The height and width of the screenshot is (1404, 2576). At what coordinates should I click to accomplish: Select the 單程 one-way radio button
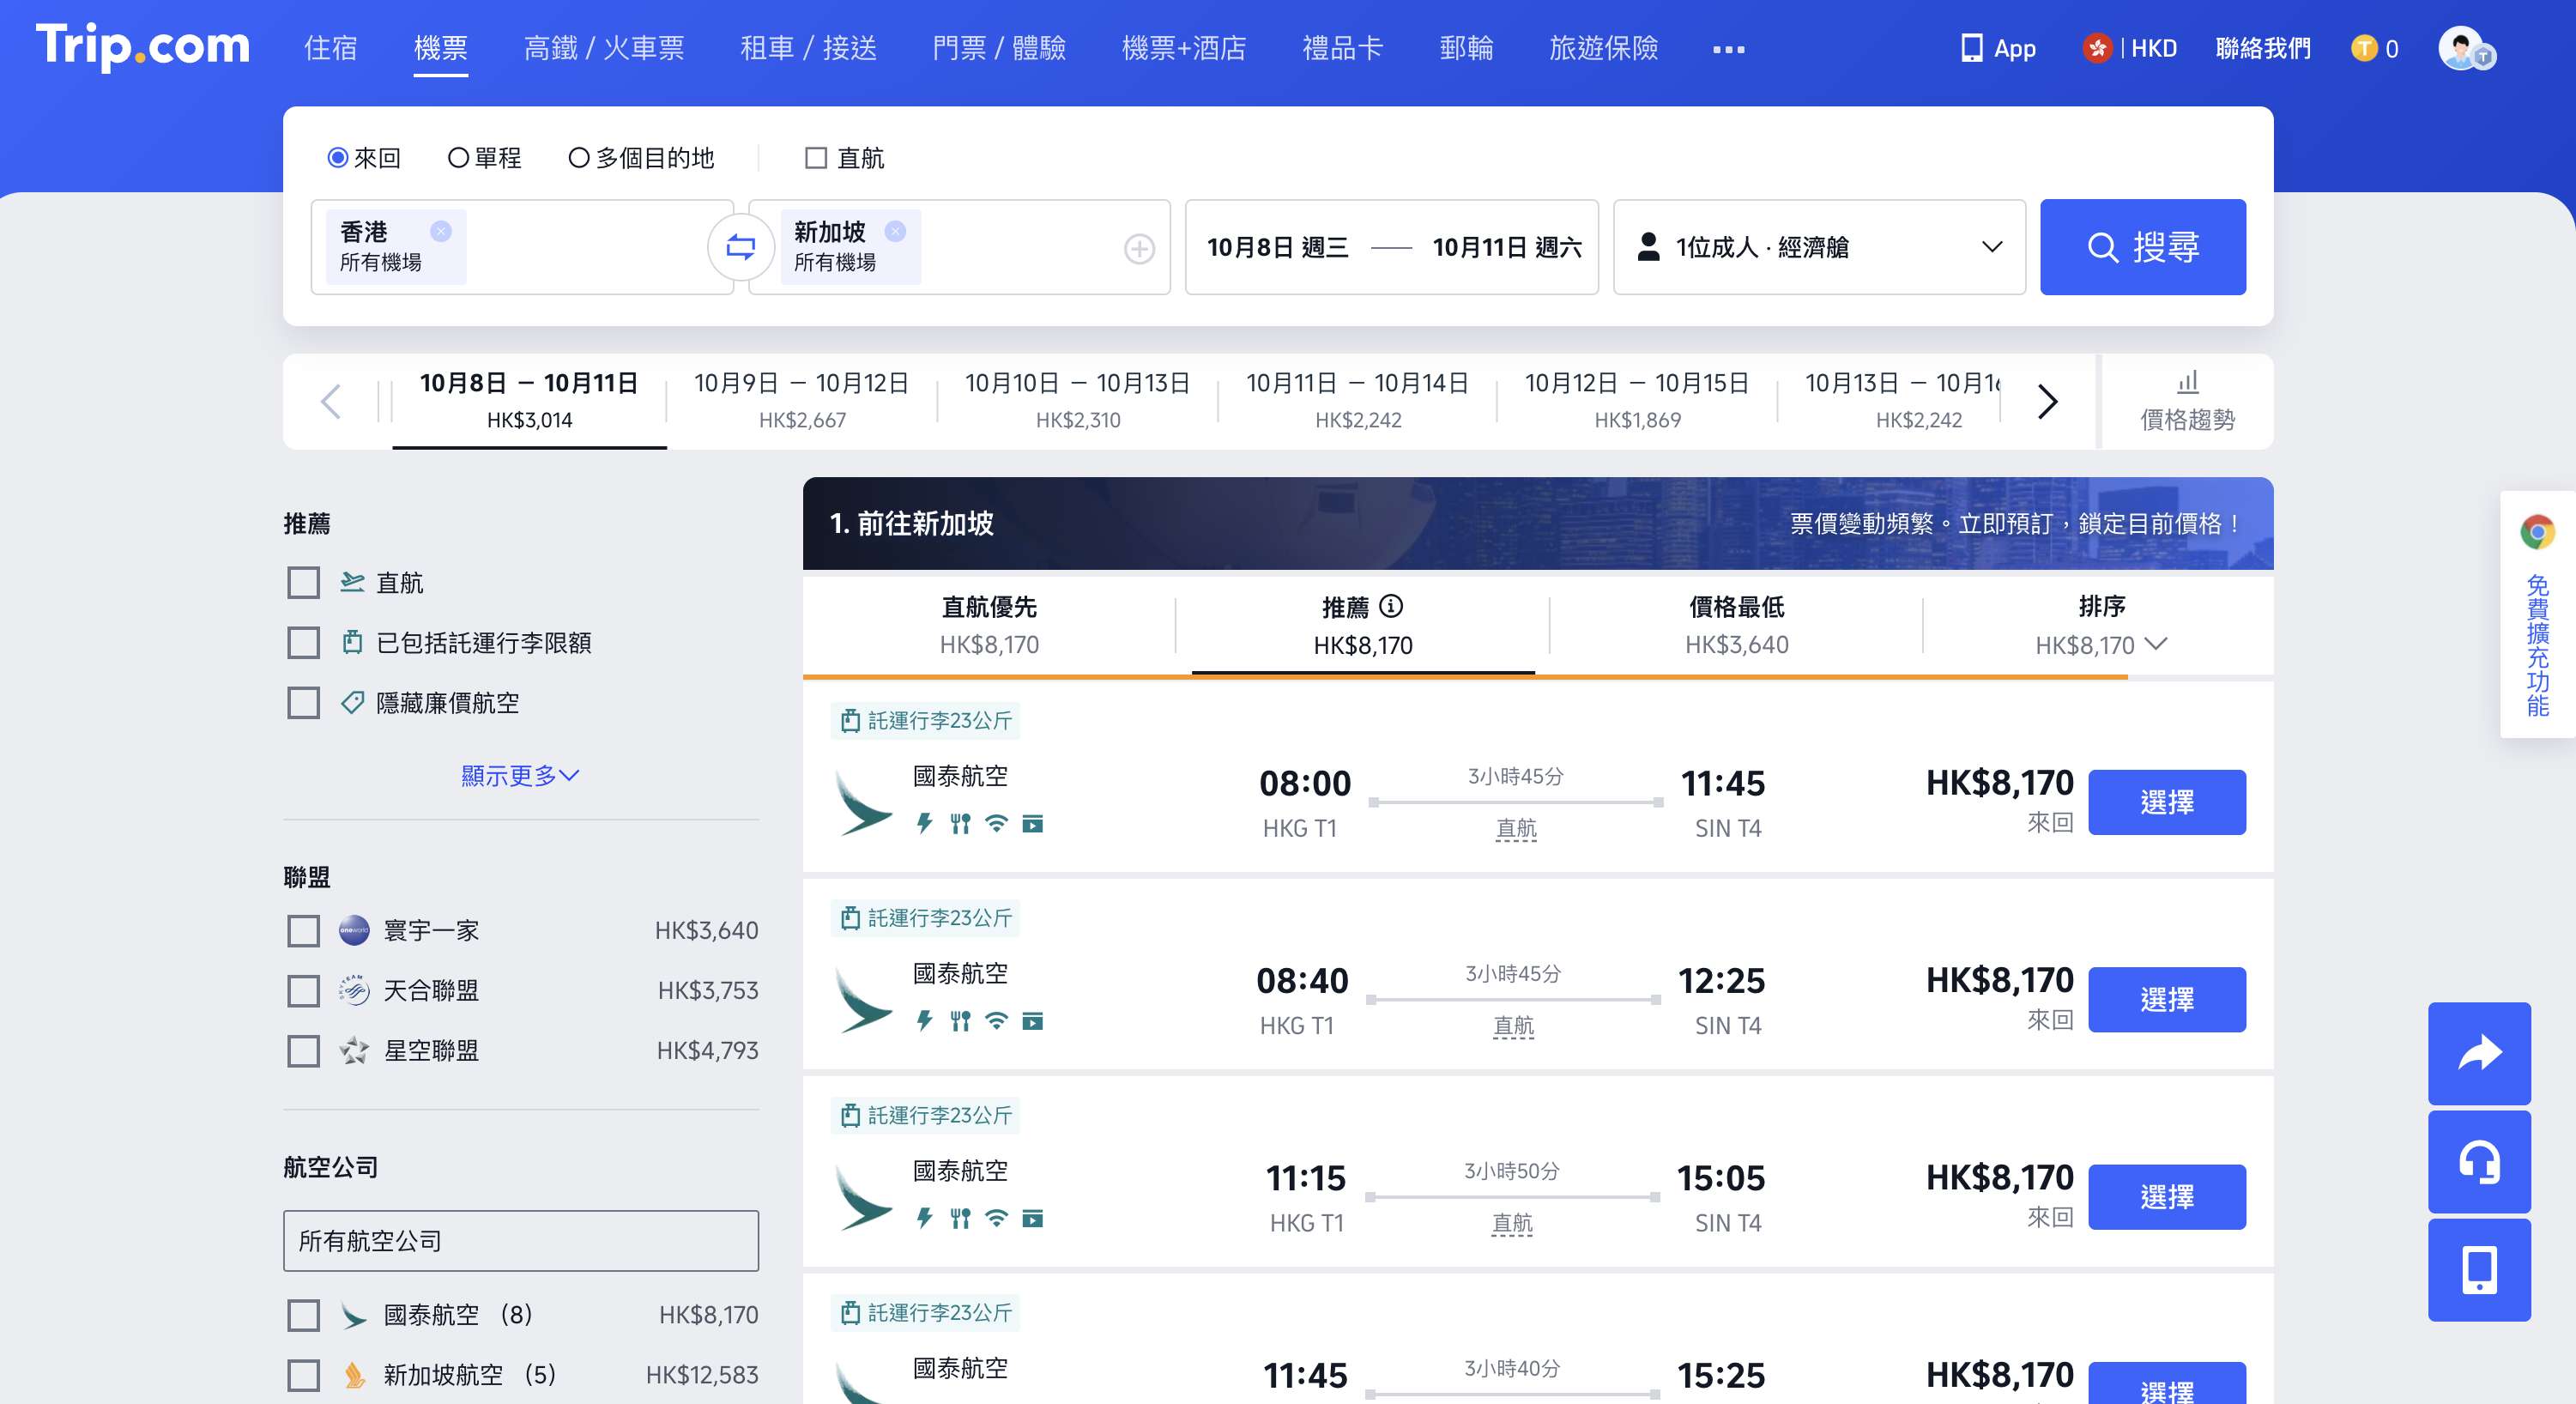458,158
